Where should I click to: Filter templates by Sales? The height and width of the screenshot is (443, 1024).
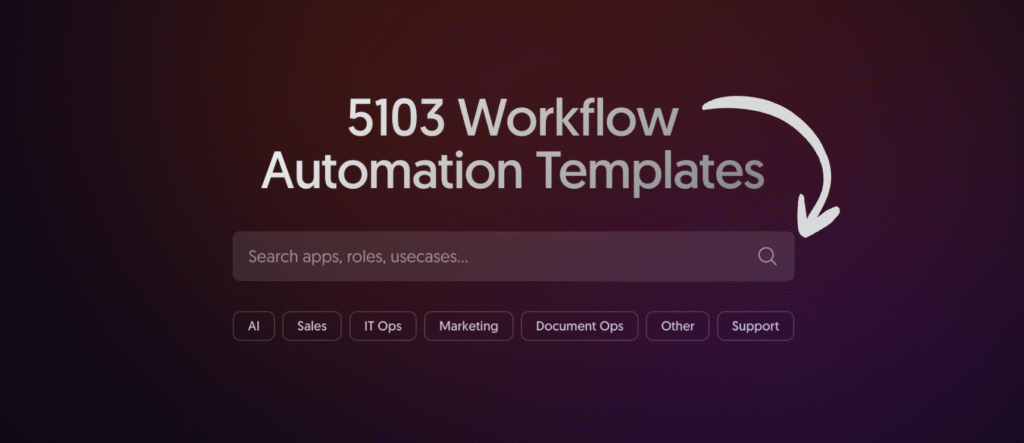click(x=312, y=326)
